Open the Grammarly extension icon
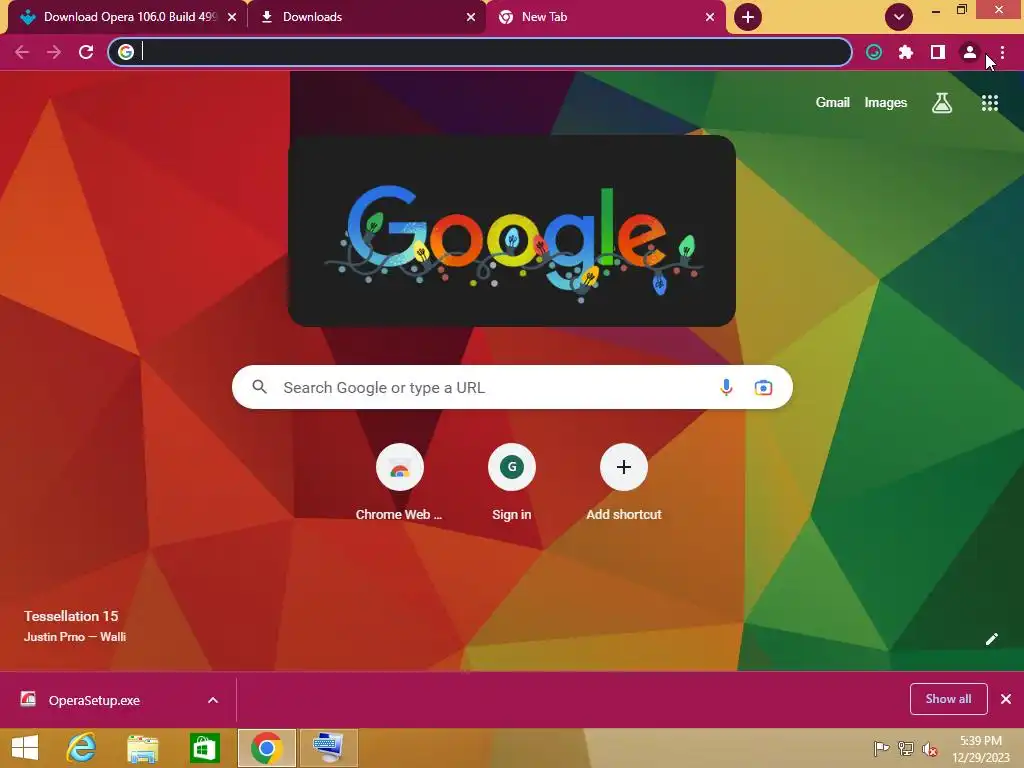This screenshot has width=1024, height=768. pyautogui.click(x=874, y=52)
